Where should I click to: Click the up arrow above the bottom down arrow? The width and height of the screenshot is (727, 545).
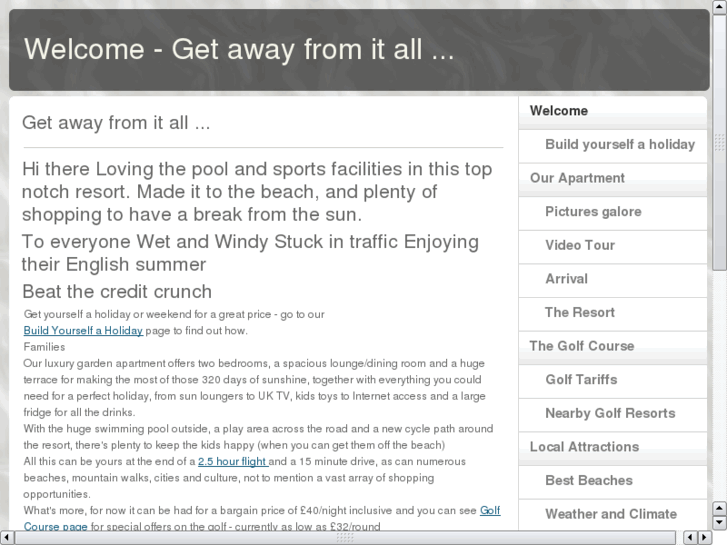[719, 508]
